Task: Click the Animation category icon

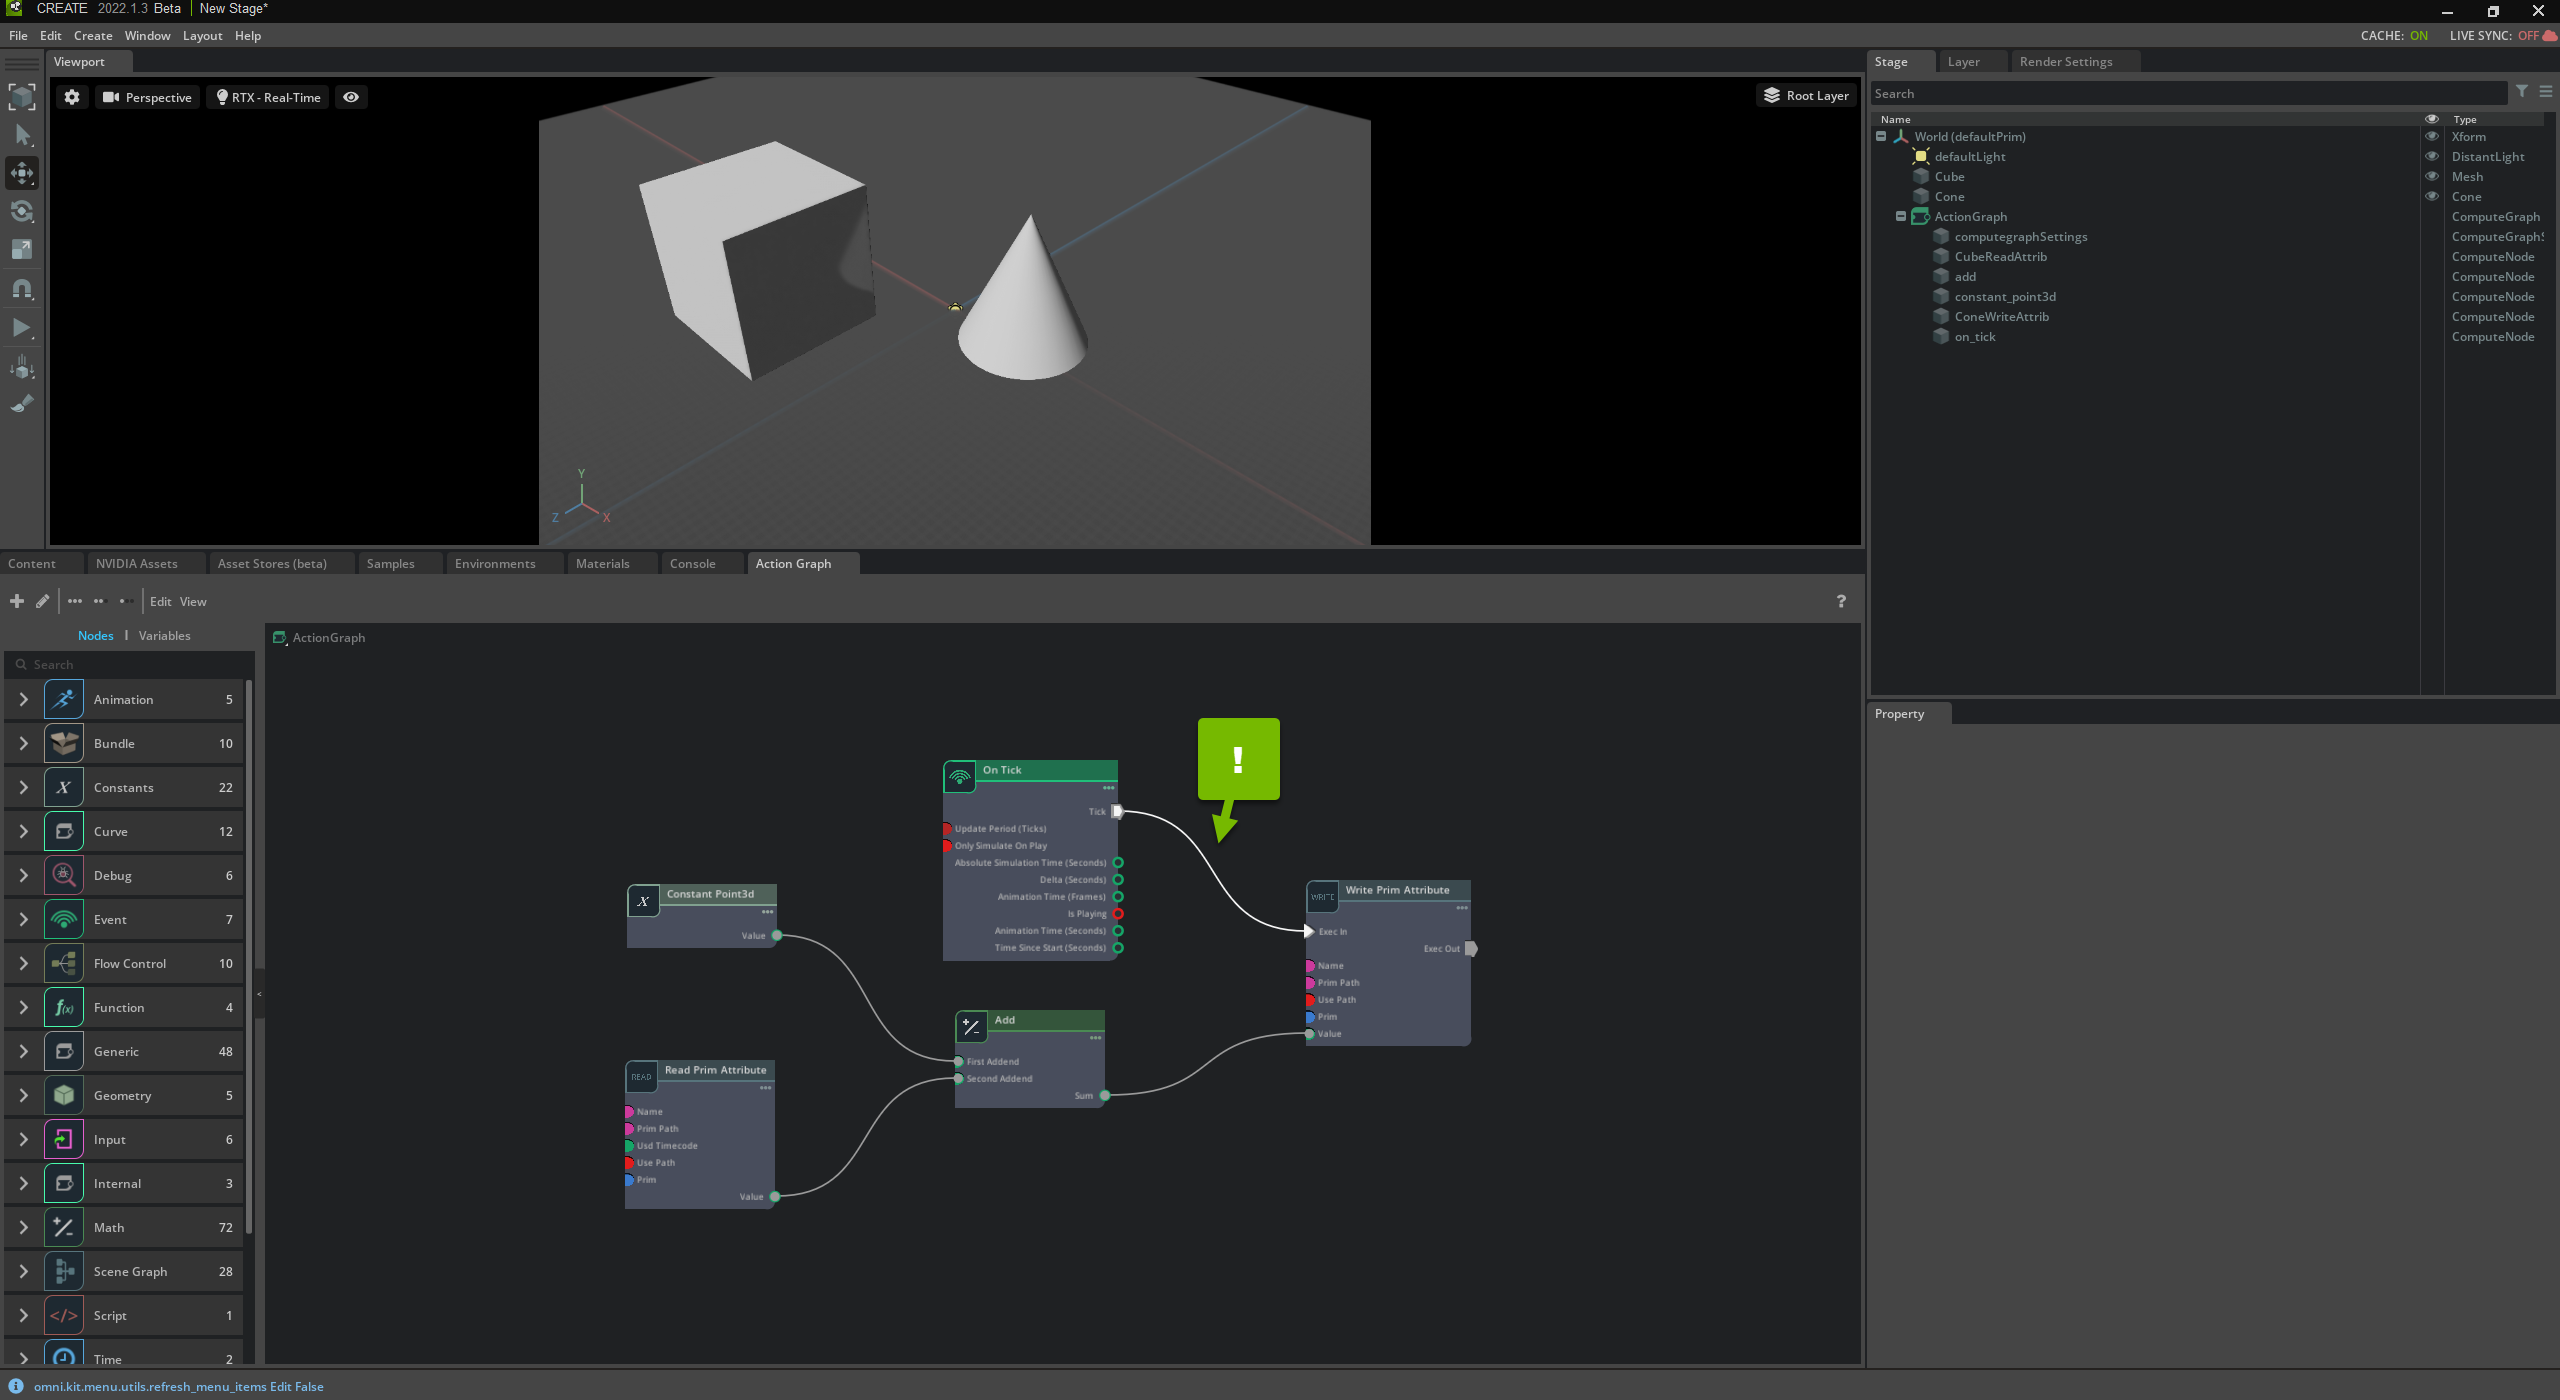Action: pos(64,699)
